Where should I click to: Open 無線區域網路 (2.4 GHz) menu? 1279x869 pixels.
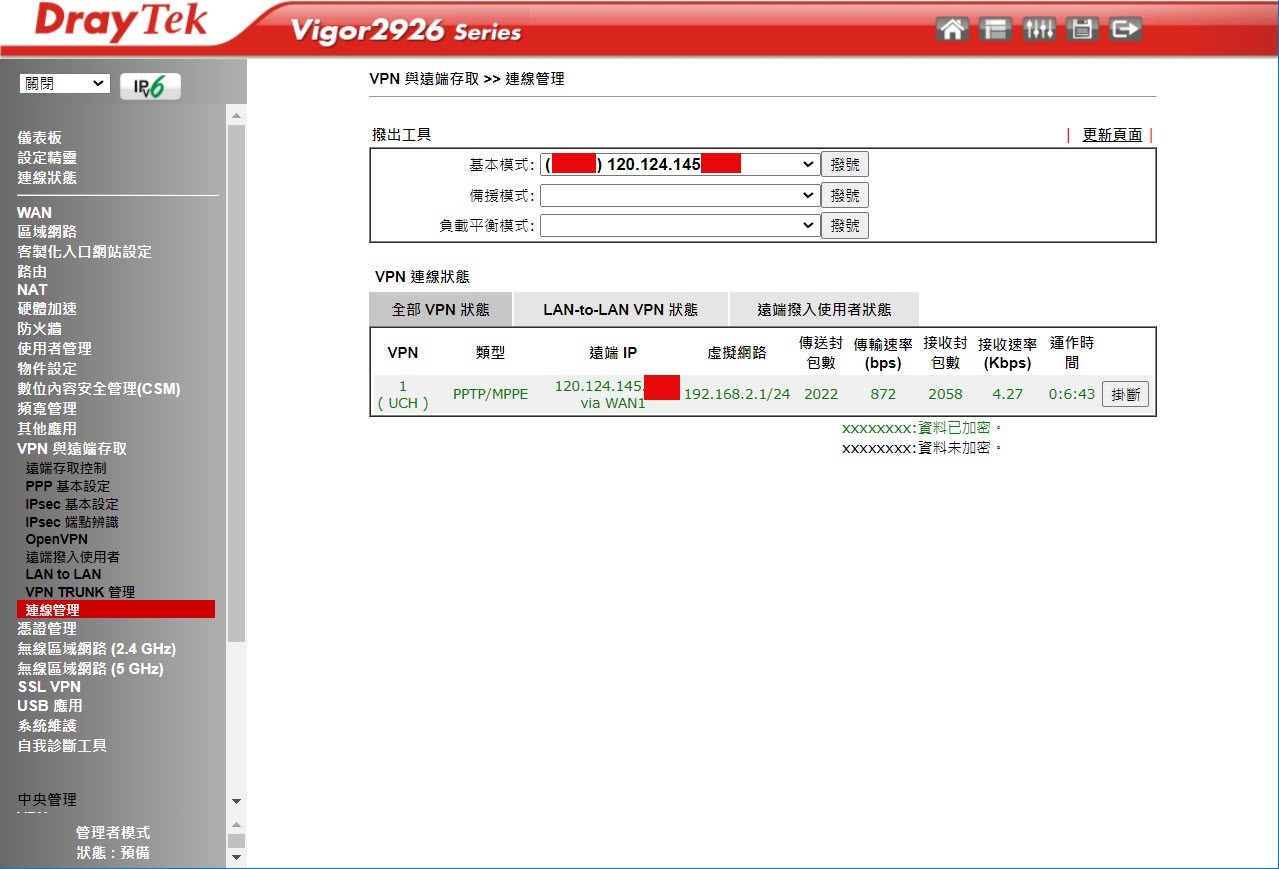tap(97, 649)
